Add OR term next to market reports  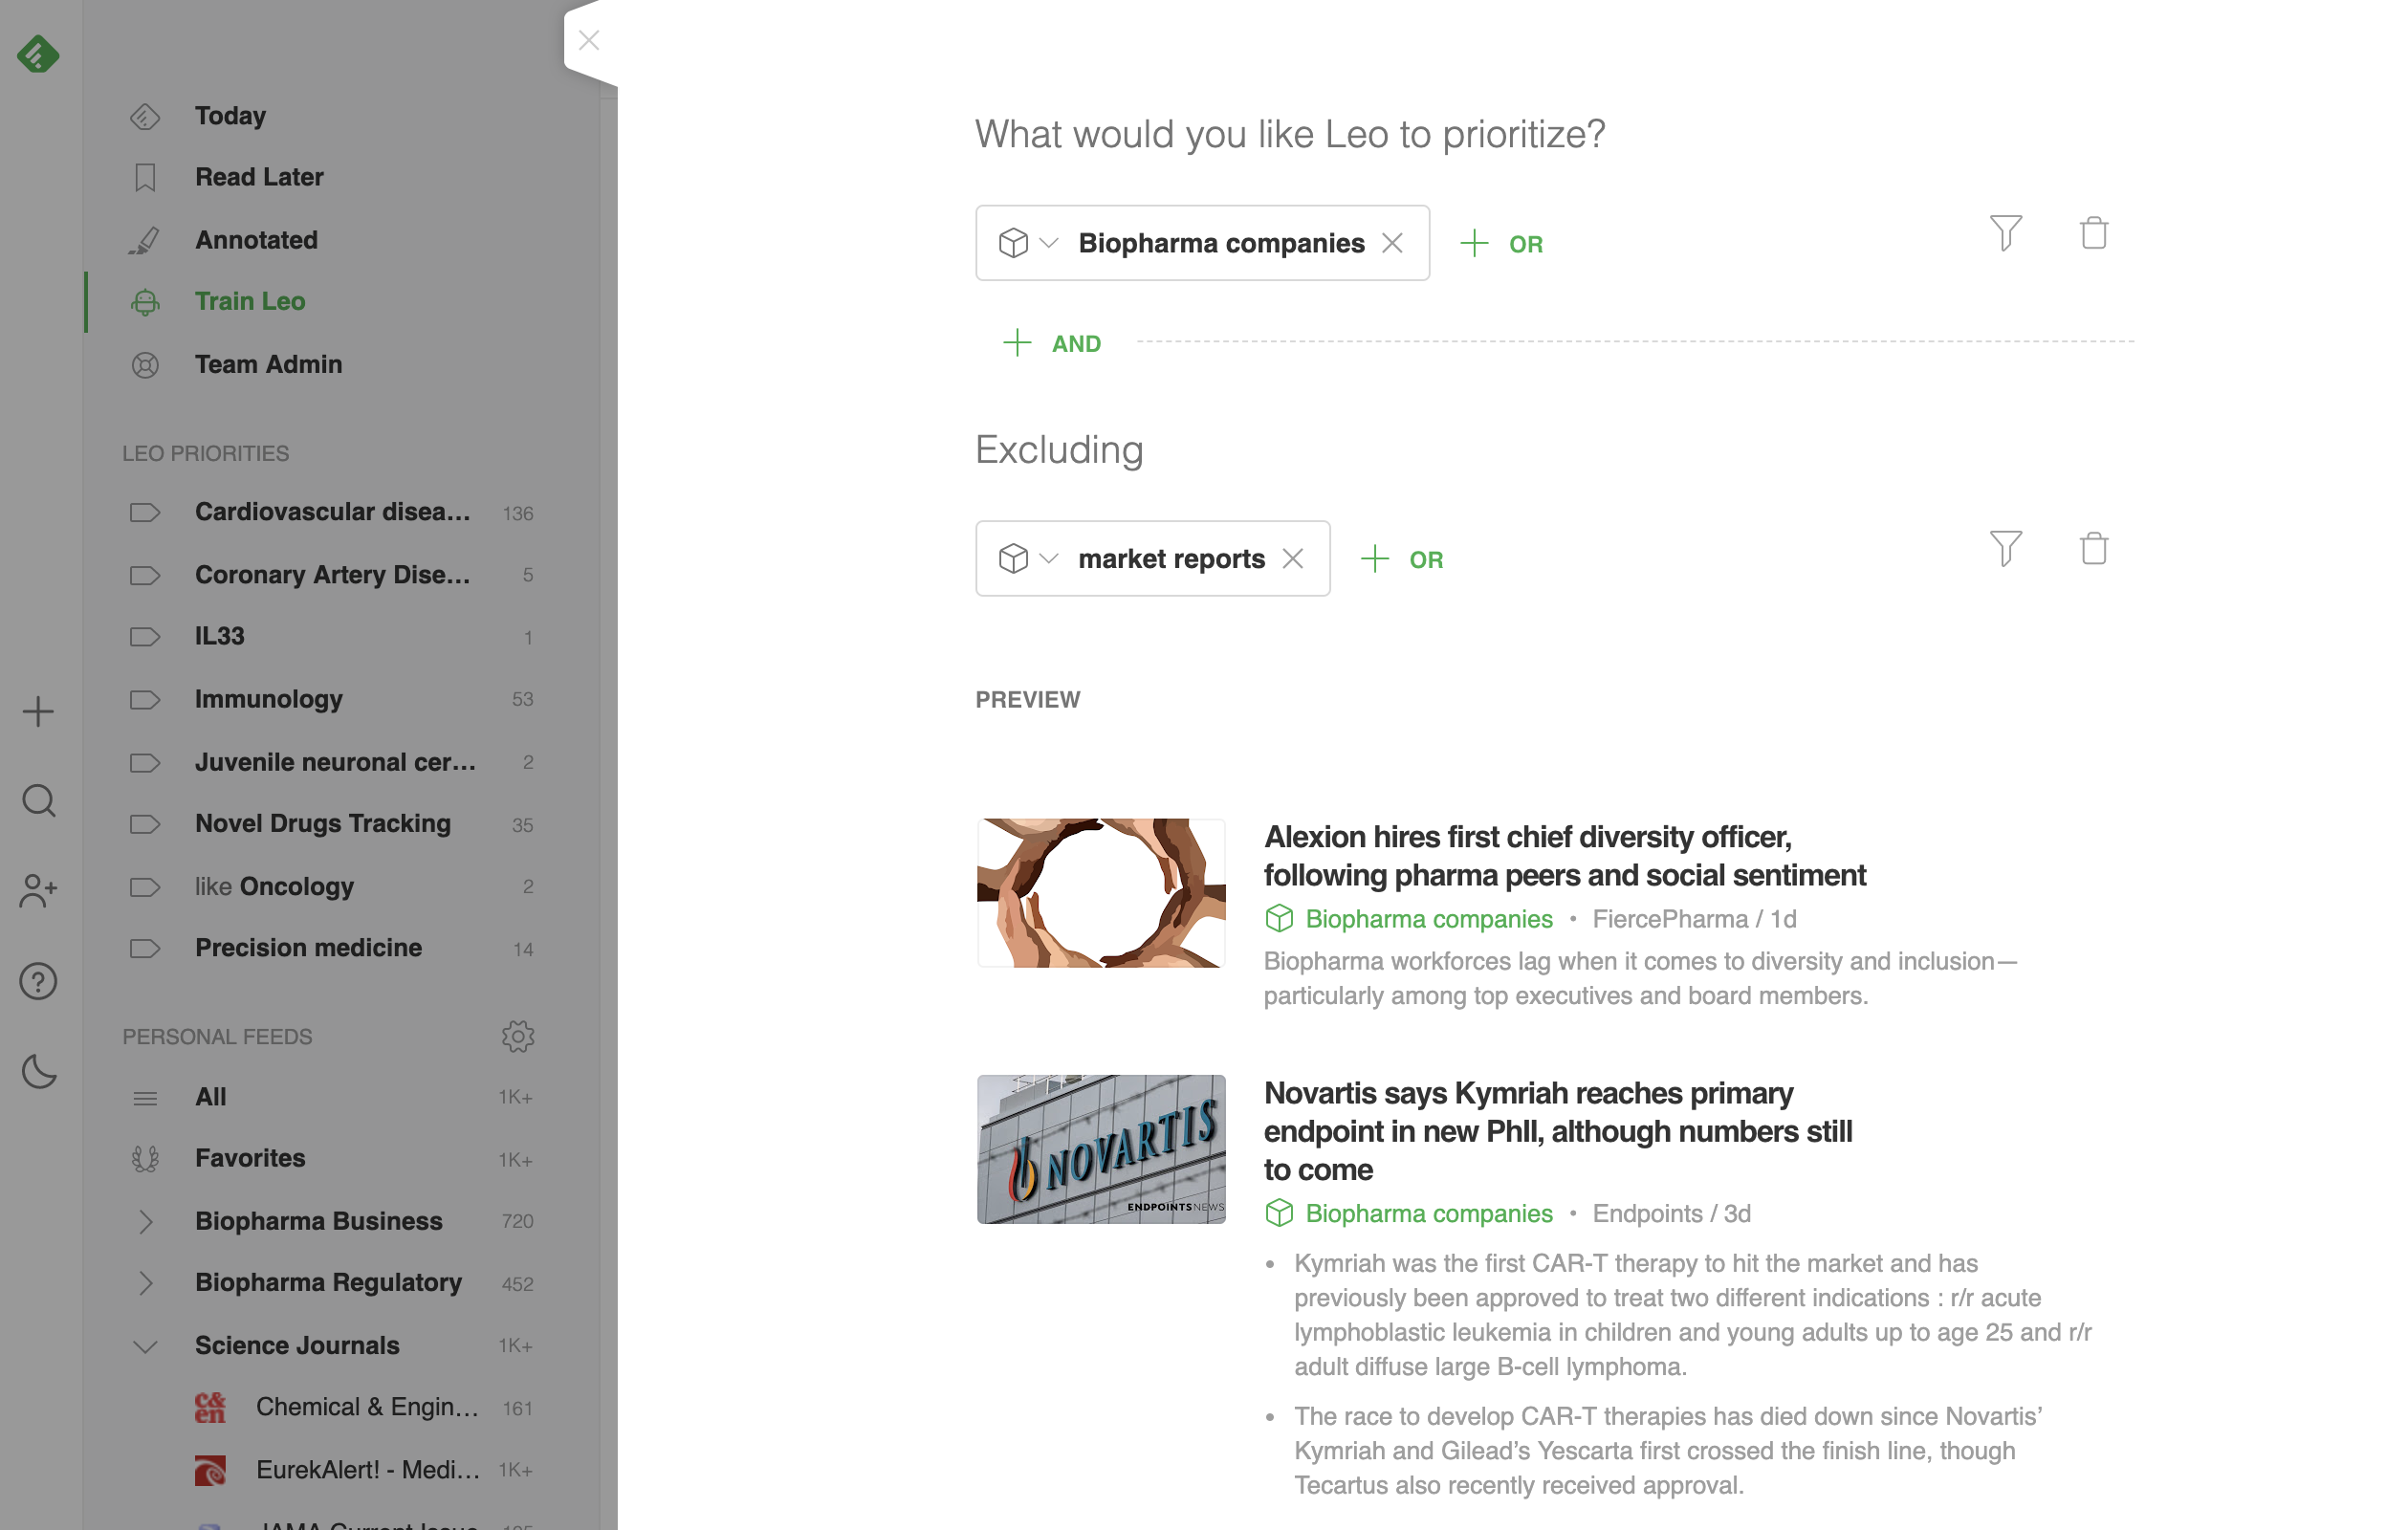1402,559
